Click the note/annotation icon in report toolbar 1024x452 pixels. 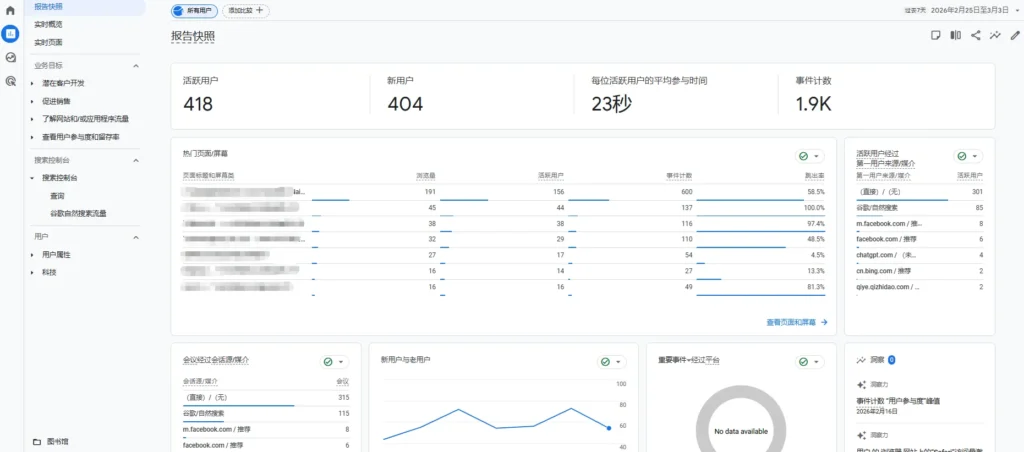click(936, 36)
